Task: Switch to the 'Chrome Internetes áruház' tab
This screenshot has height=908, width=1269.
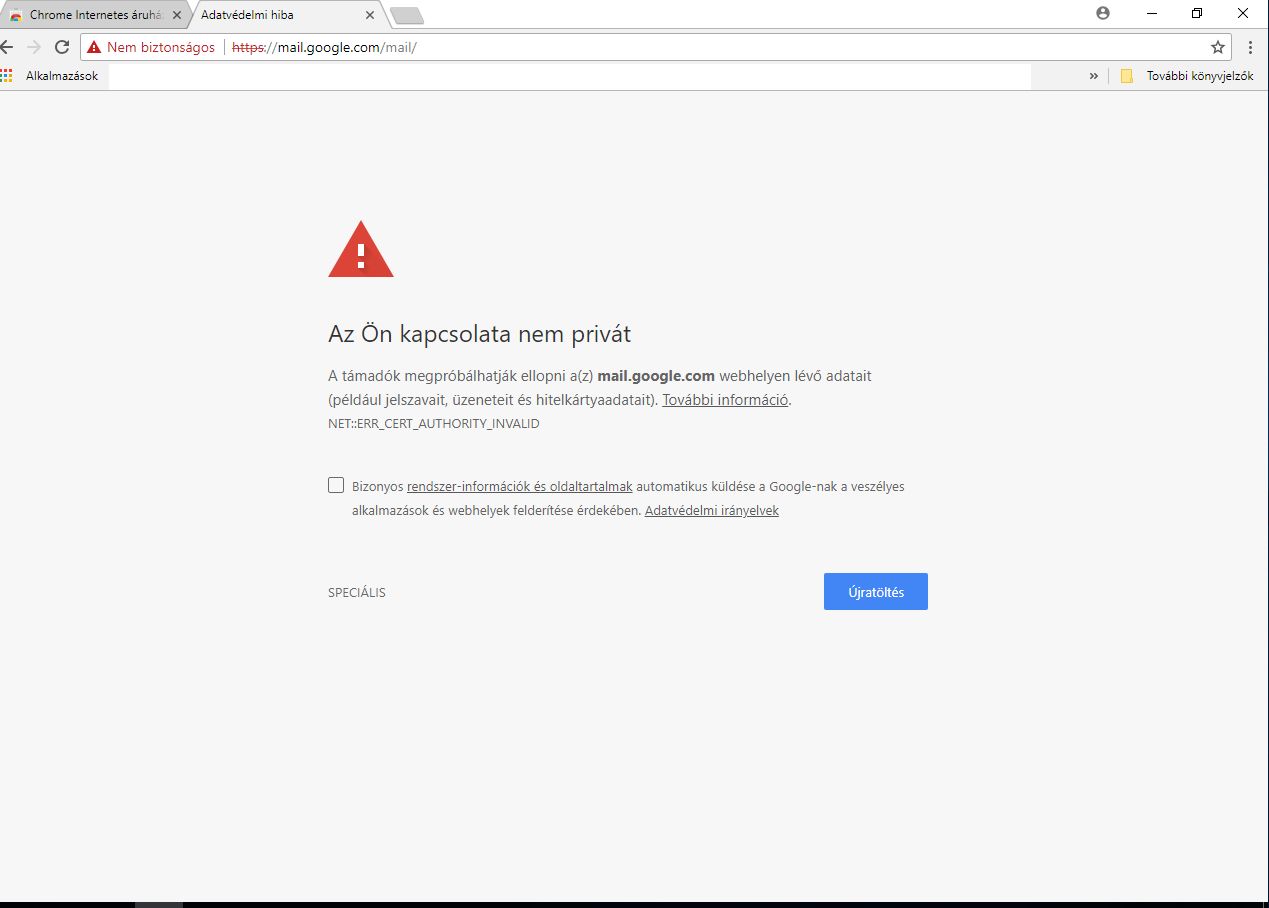Action: (x=95, y=15)
